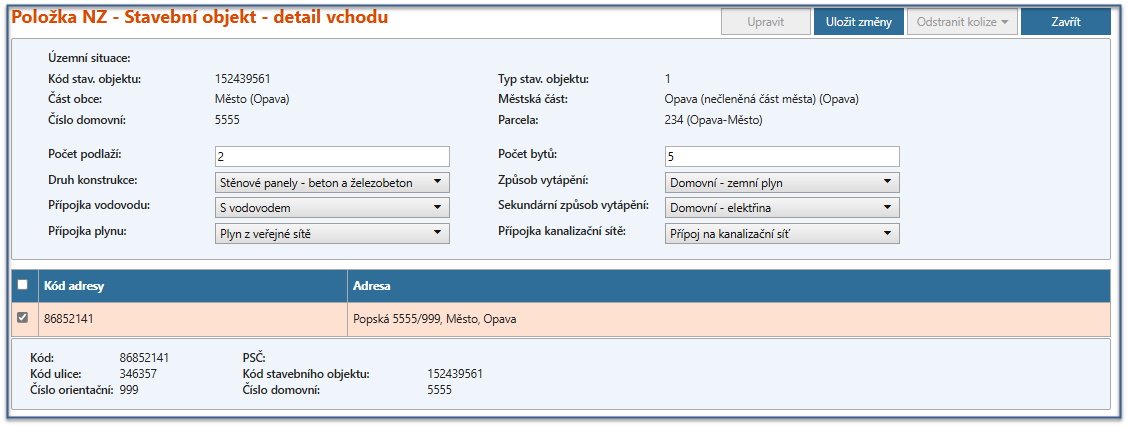Click the arrow on Způsob vytápění combo box
1128x427 pixels.
tap(887, 182)
